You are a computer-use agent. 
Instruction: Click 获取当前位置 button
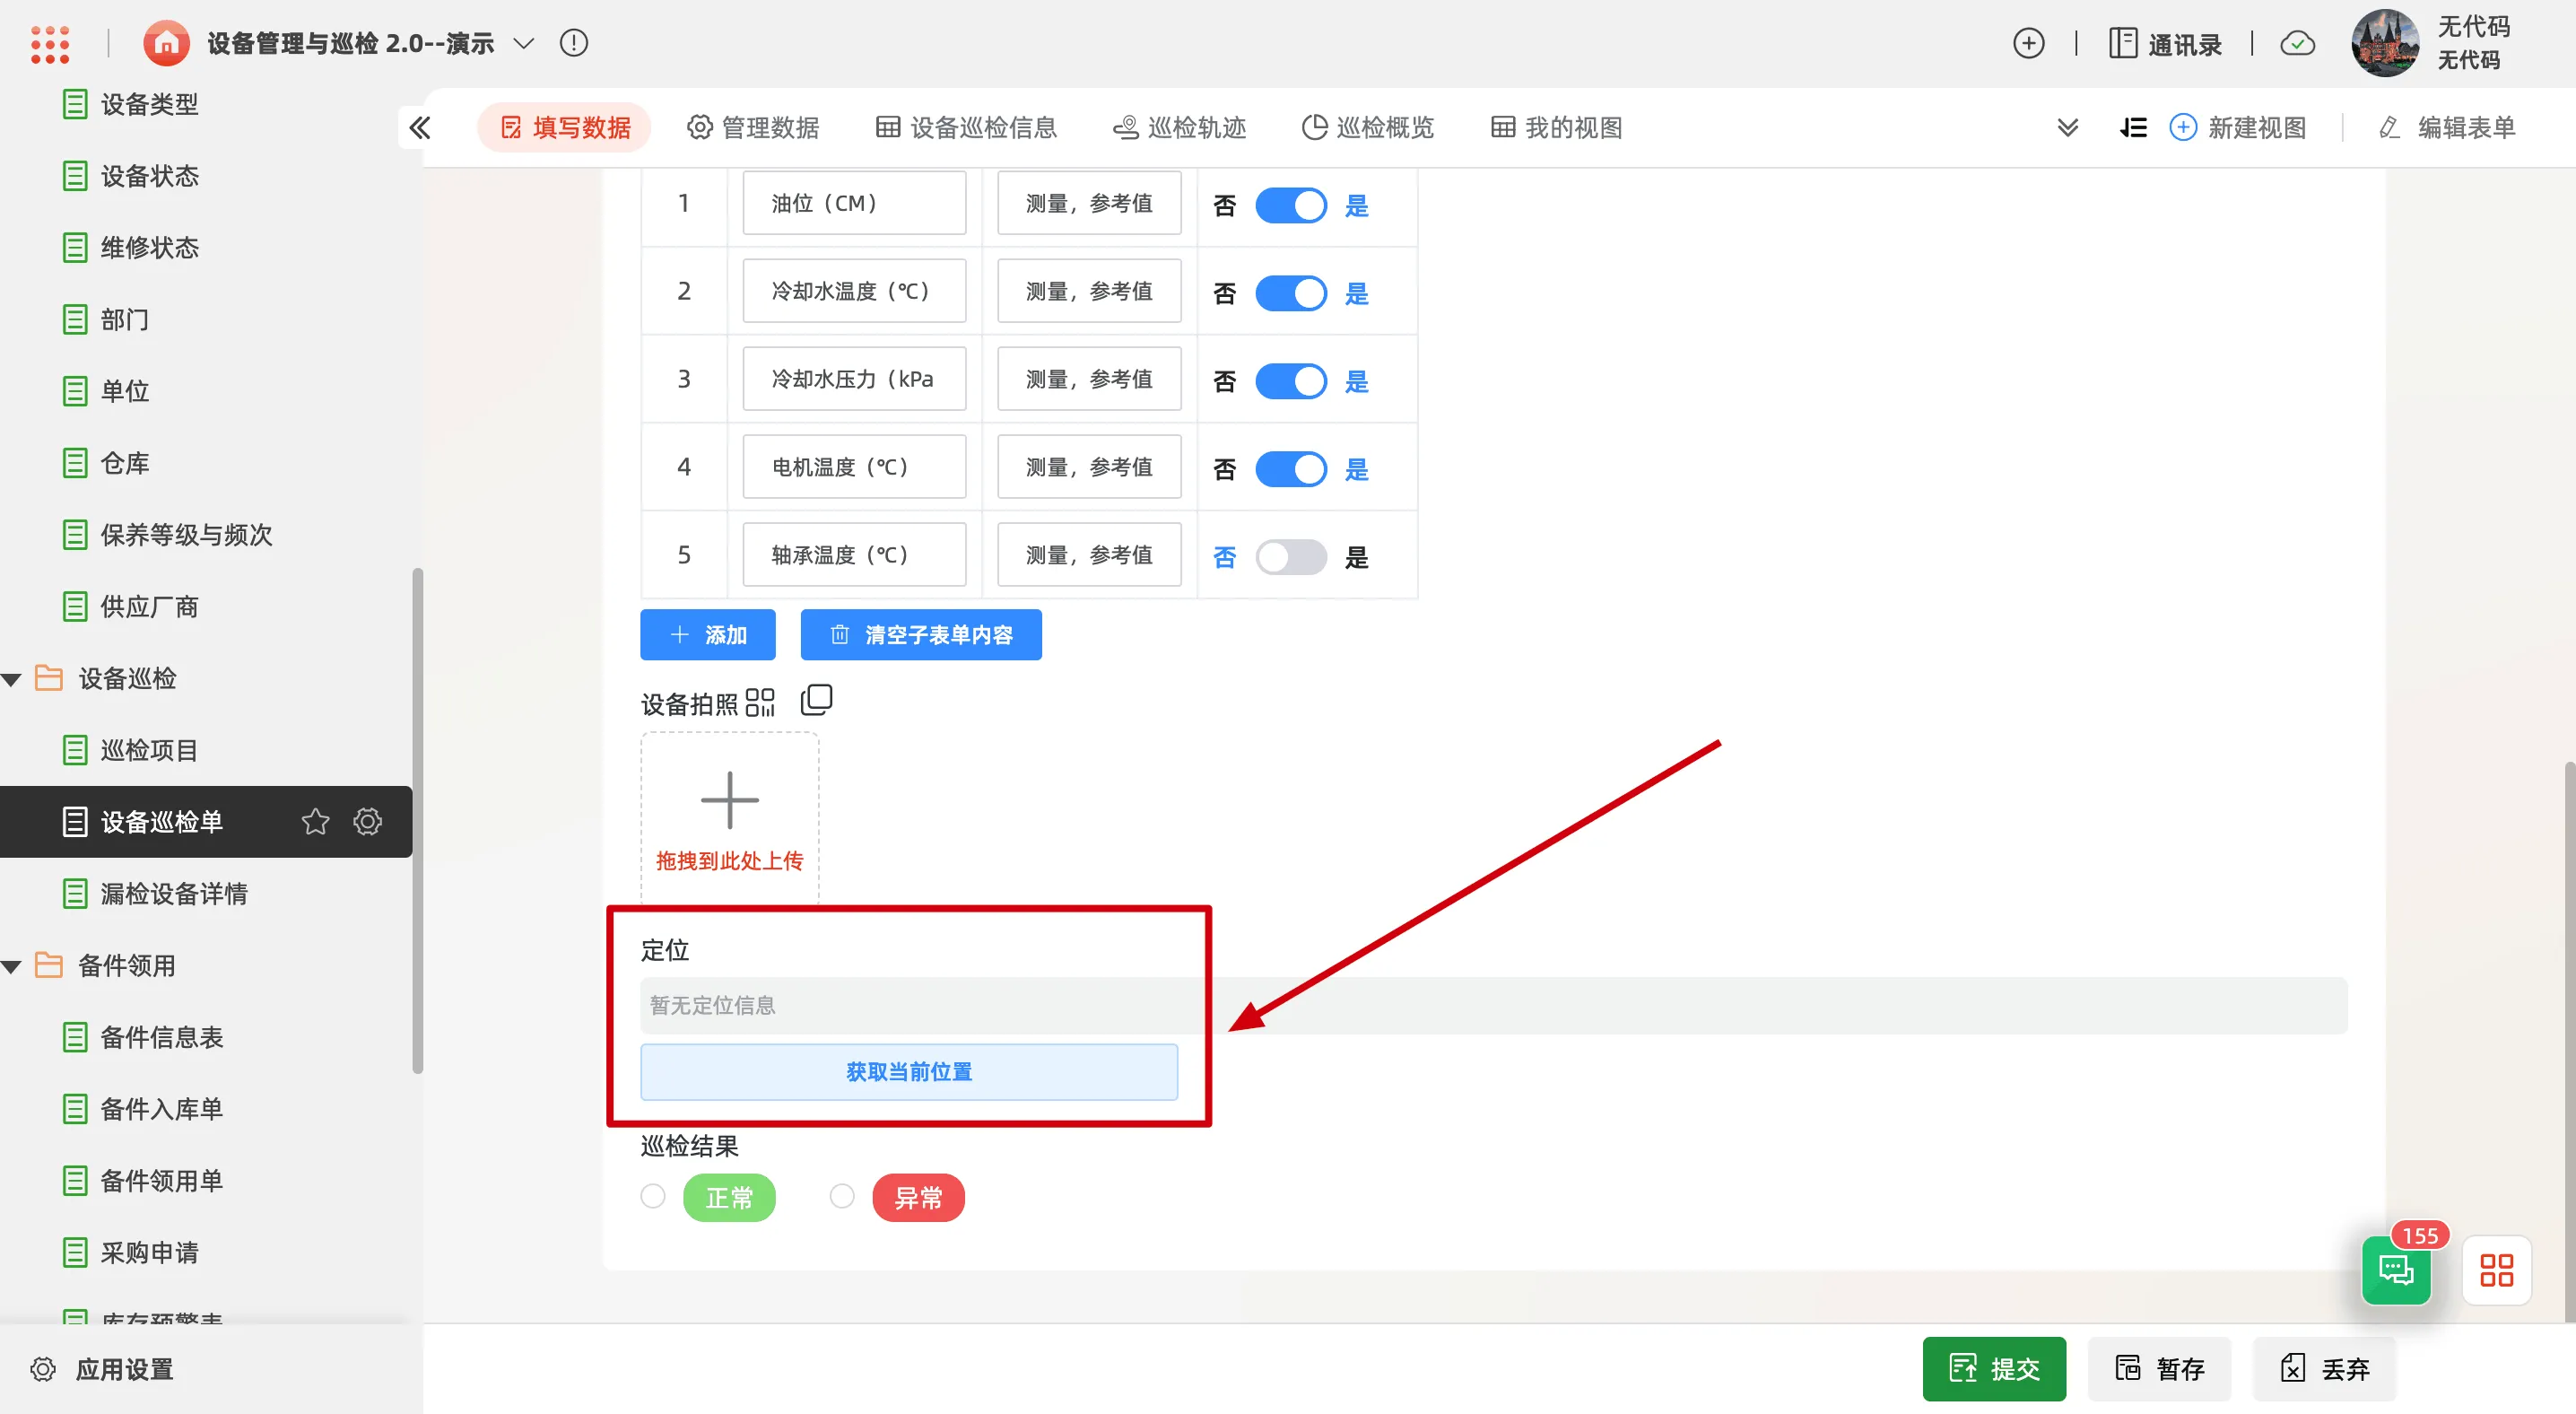pos(908,1071)
